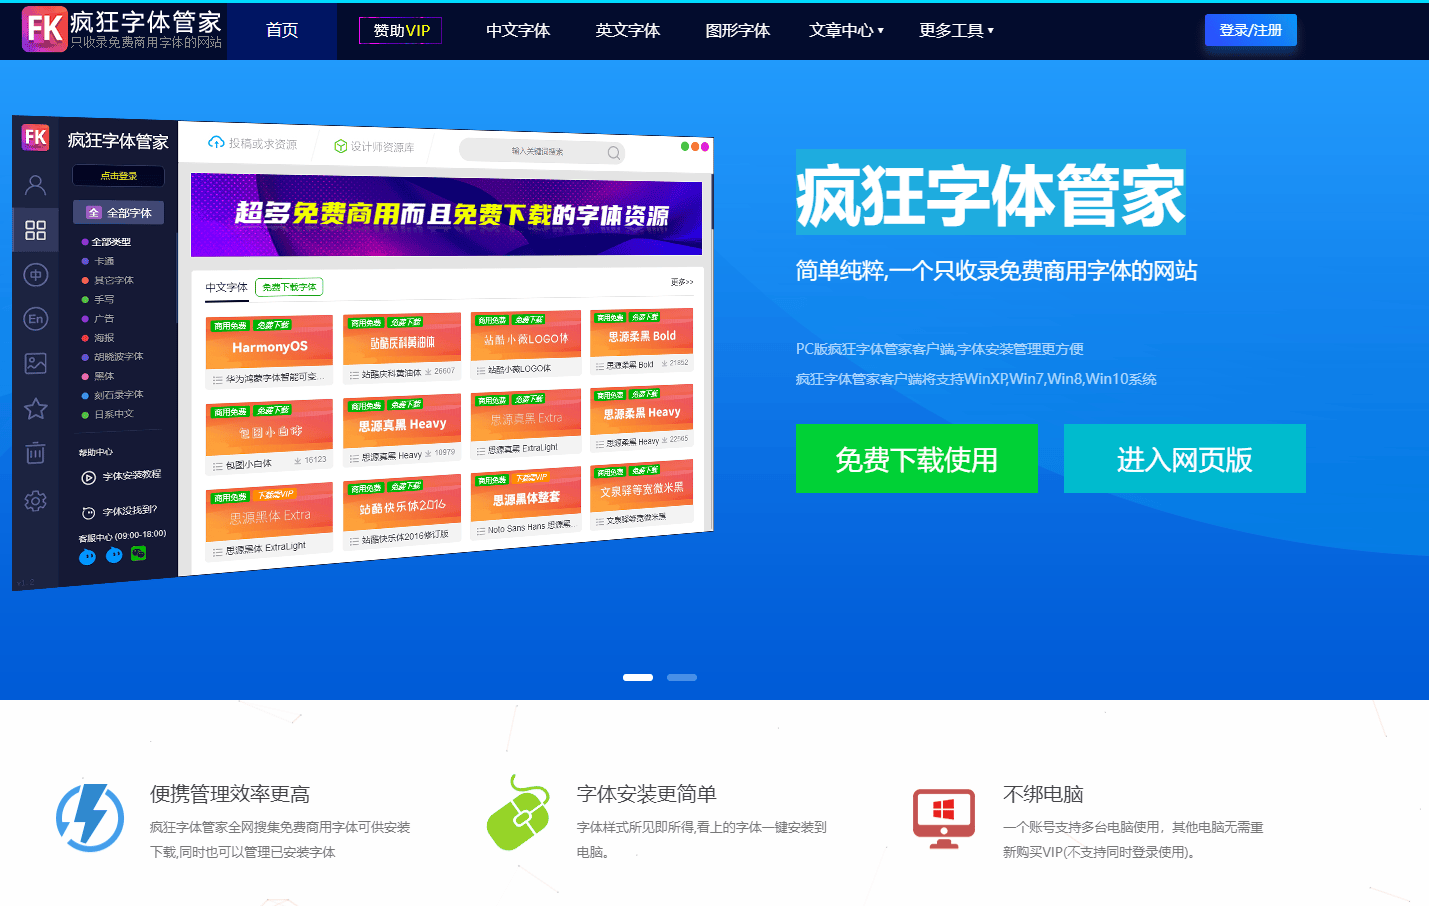The image size is (1429, 906).
Task: Click the settings gear in screenshot sidebar
Action: [36, 501]
